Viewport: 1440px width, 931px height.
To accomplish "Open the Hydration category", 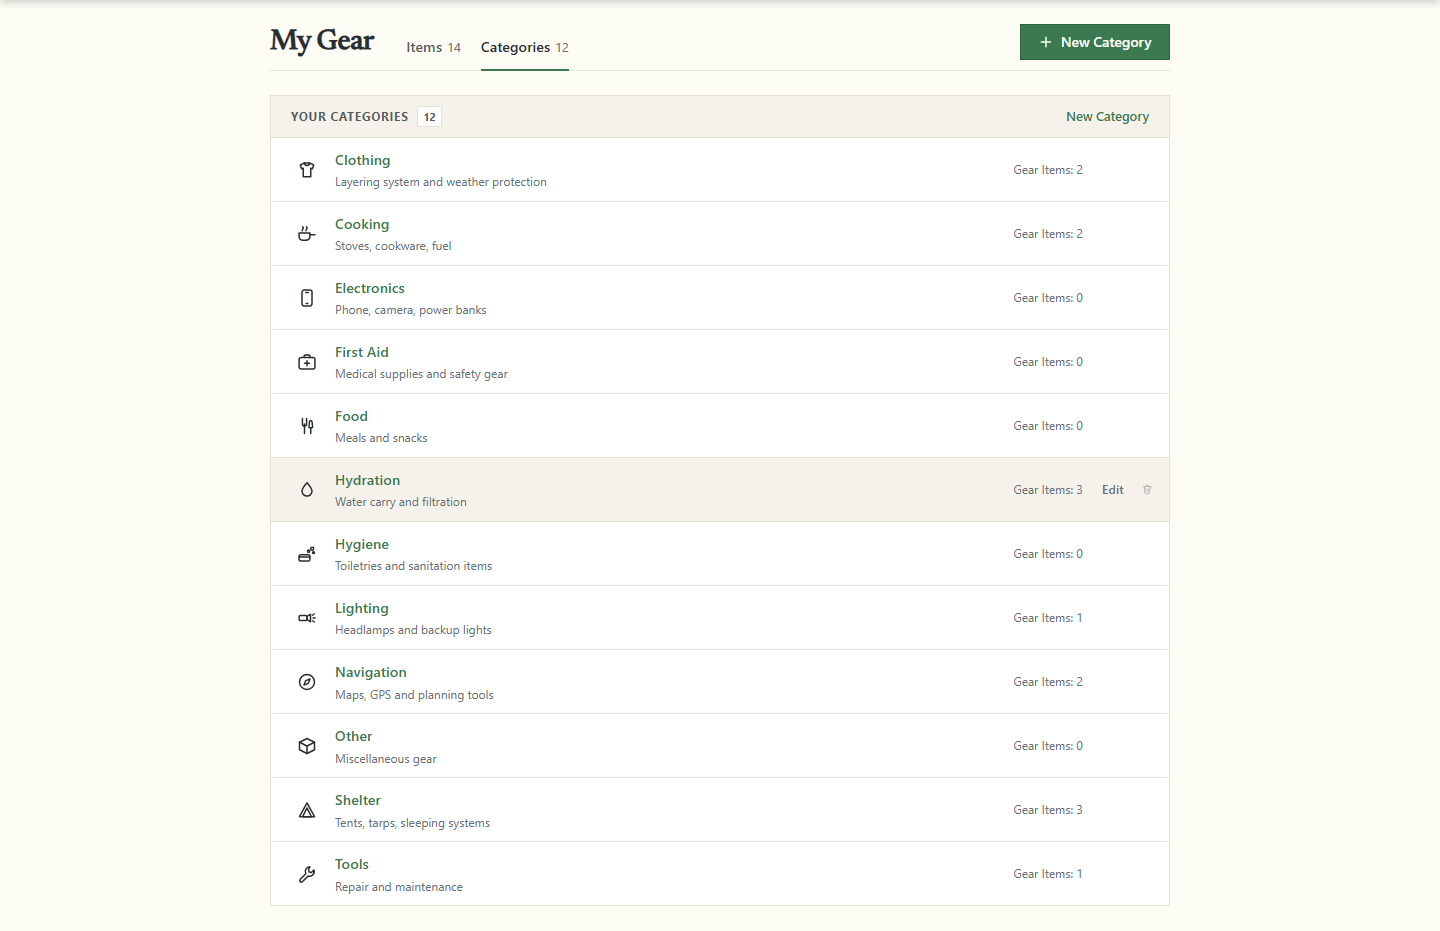I will click(367, 480).
